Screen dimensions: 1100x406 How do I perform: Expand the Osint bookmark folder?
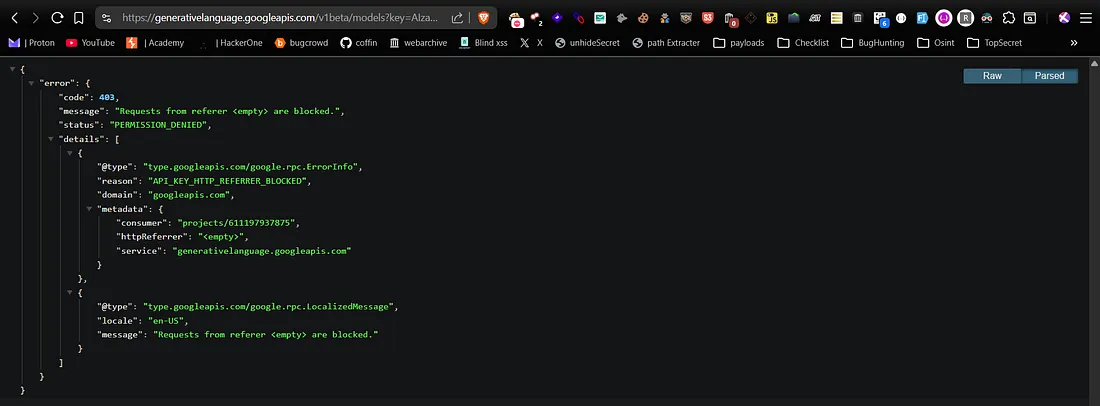935,43
